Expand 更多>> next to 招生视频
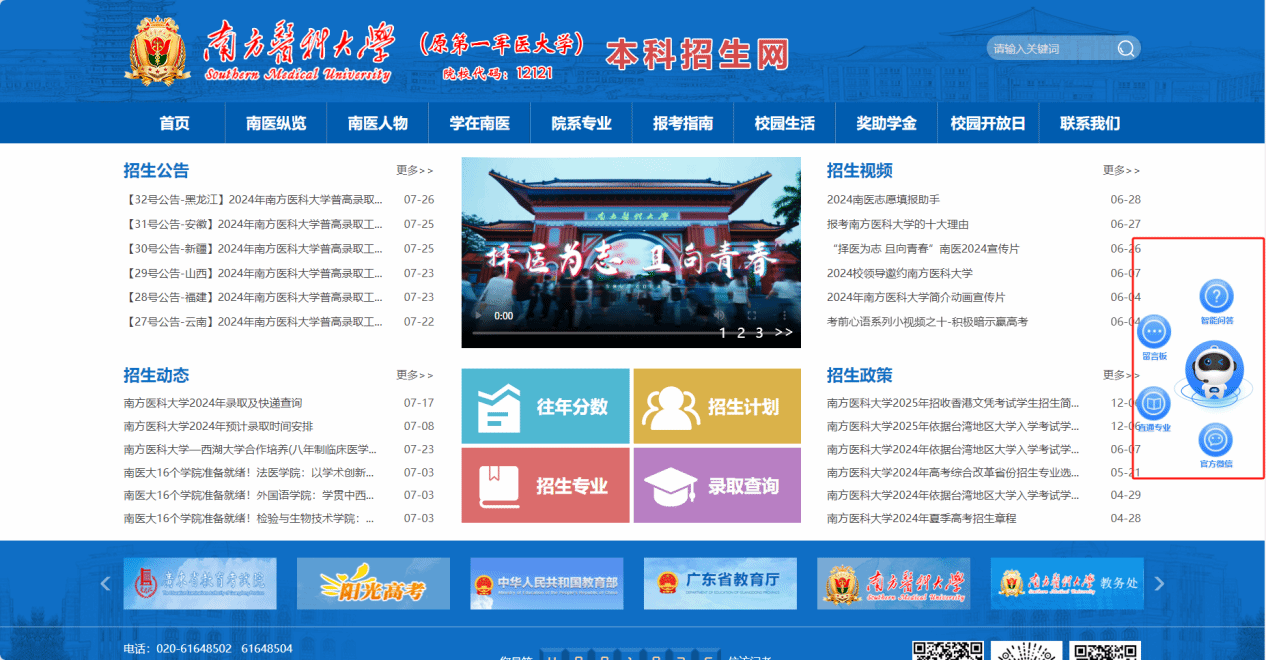Image resolution: width=1266 pixels, height=660 pixels. (x=1121, y=171)
